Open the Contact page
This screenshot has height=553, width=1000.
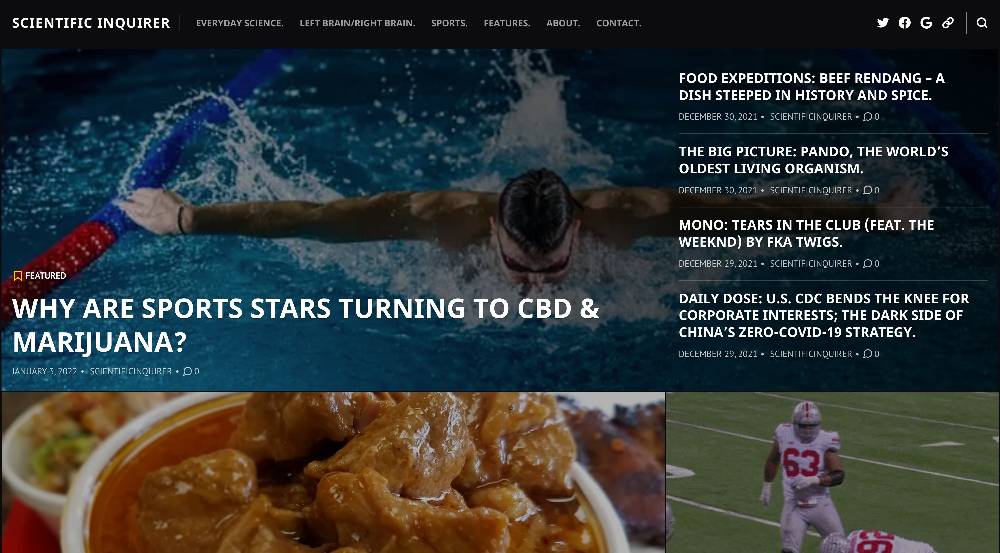coord(619,23)
